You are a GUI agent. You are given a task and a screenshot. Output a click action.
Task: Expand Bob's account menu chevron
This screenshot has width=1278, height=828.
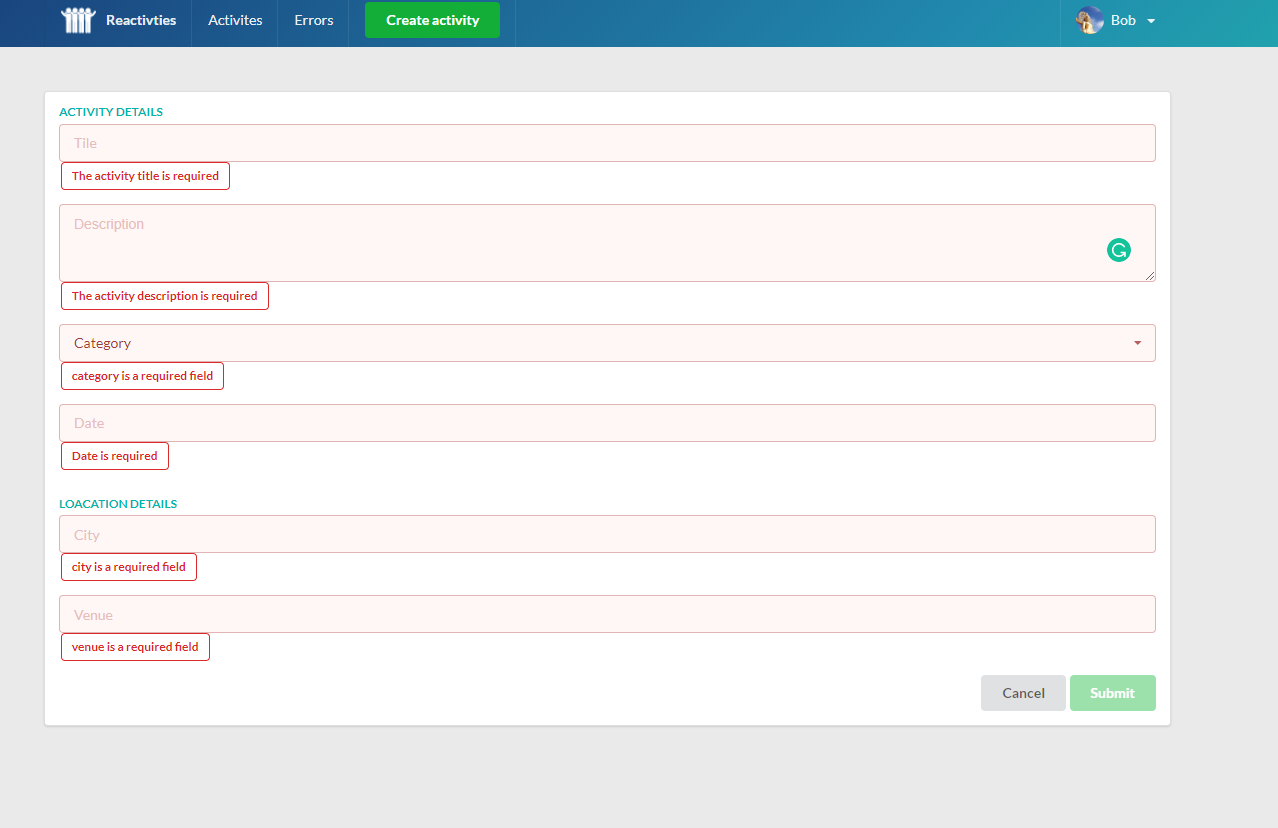coord(1148,20)
